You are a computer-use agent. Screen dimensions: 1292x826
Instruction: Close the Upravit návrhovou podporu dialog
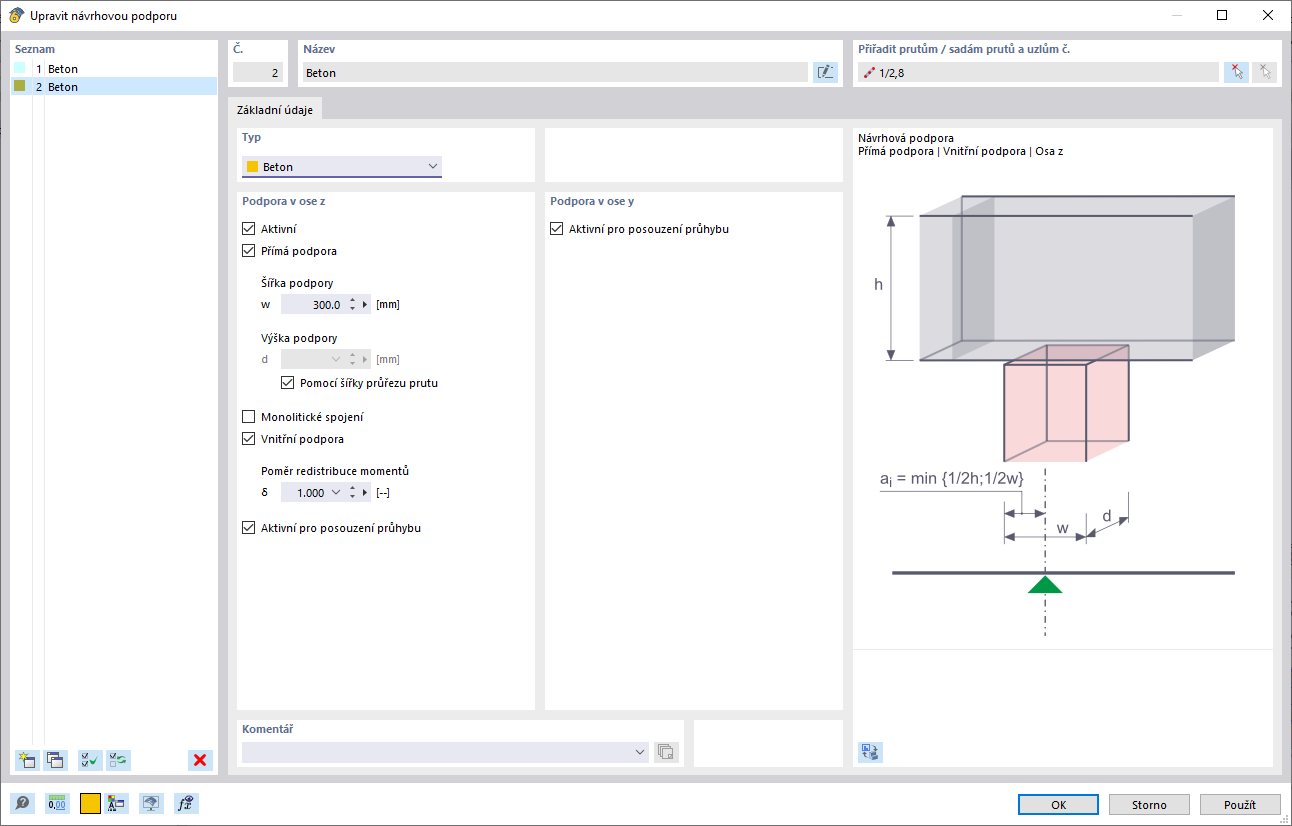pyautogui.click(x=1268, y=15)
